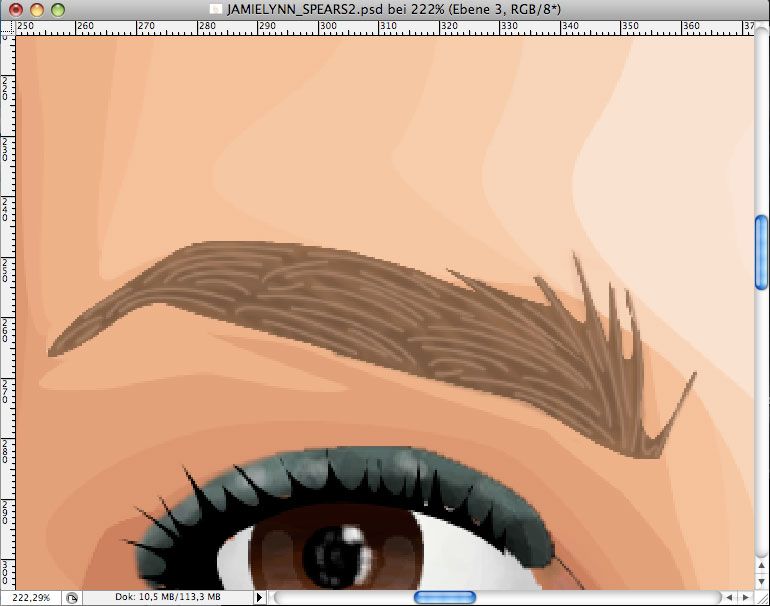Click the horizontal scrollbar blue thumb
The width and height of the screenshot is (770, 606).
point(445,598)
